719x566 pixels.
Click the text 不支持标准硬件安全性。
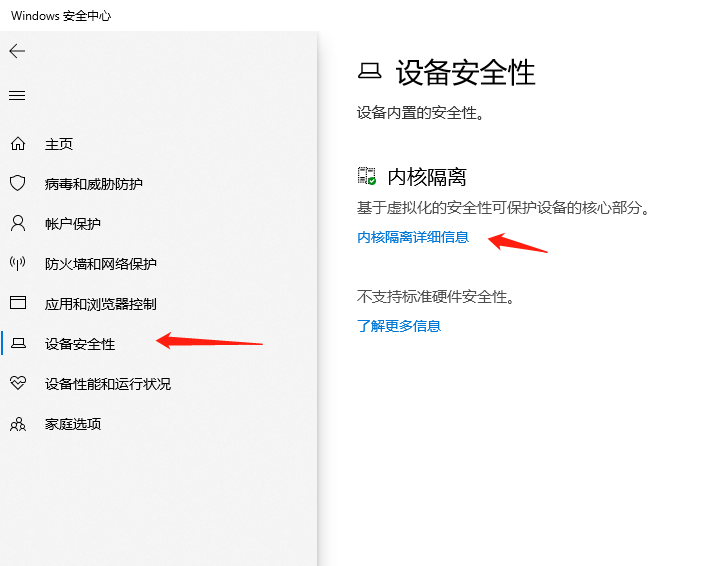436,297
